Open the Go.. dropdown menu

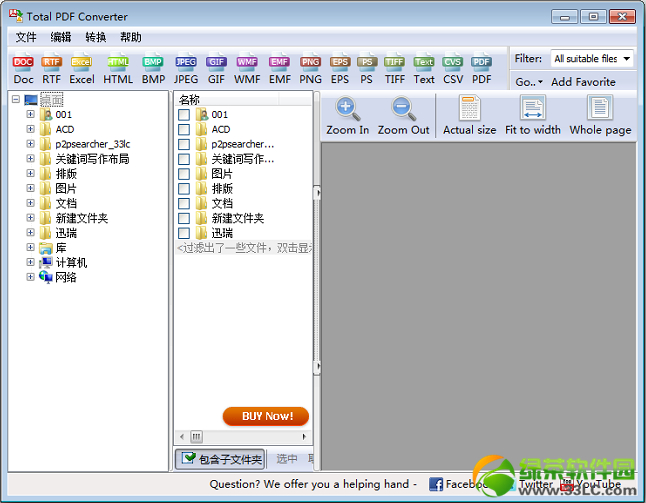(x=529, y=82)
